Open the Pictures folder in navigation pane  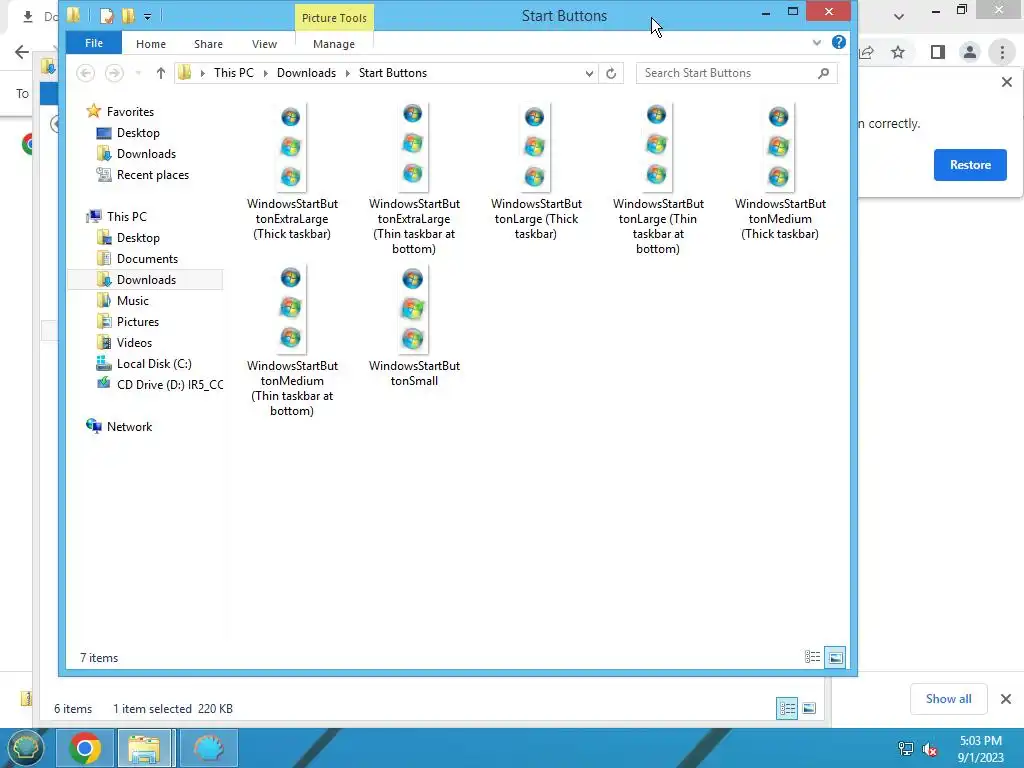[138, 321]
